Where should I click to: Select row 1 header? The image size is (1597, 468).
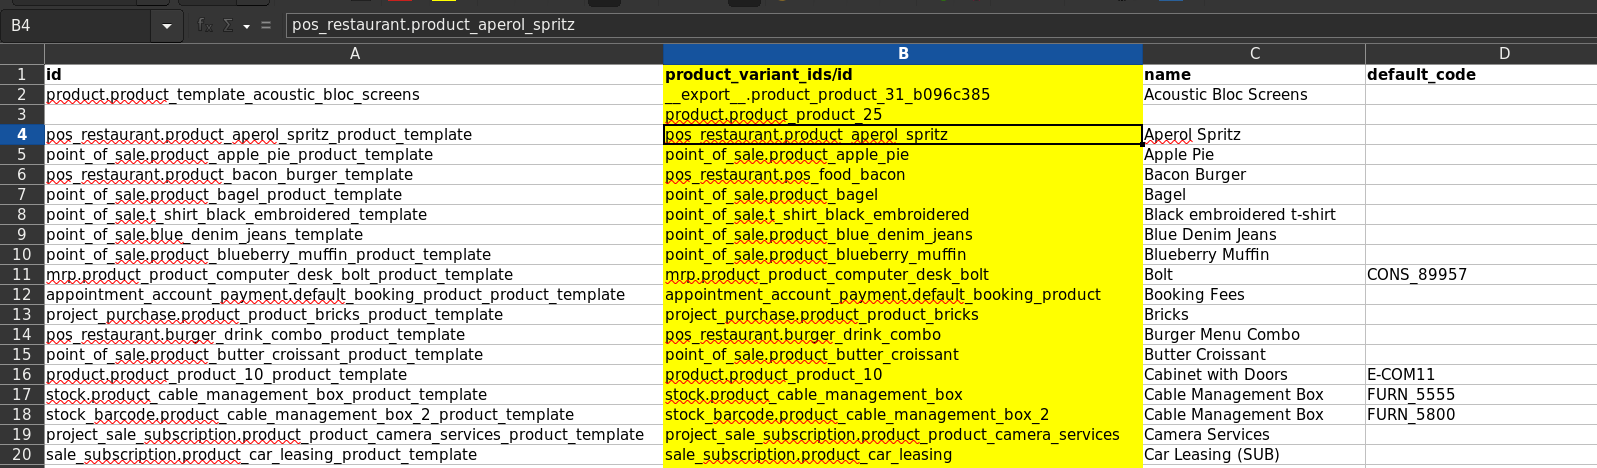(22, 74)
